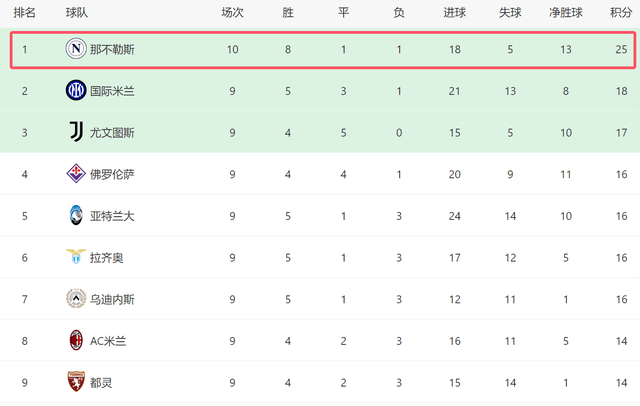Open the 国际米兰 team page

[112, 91]
